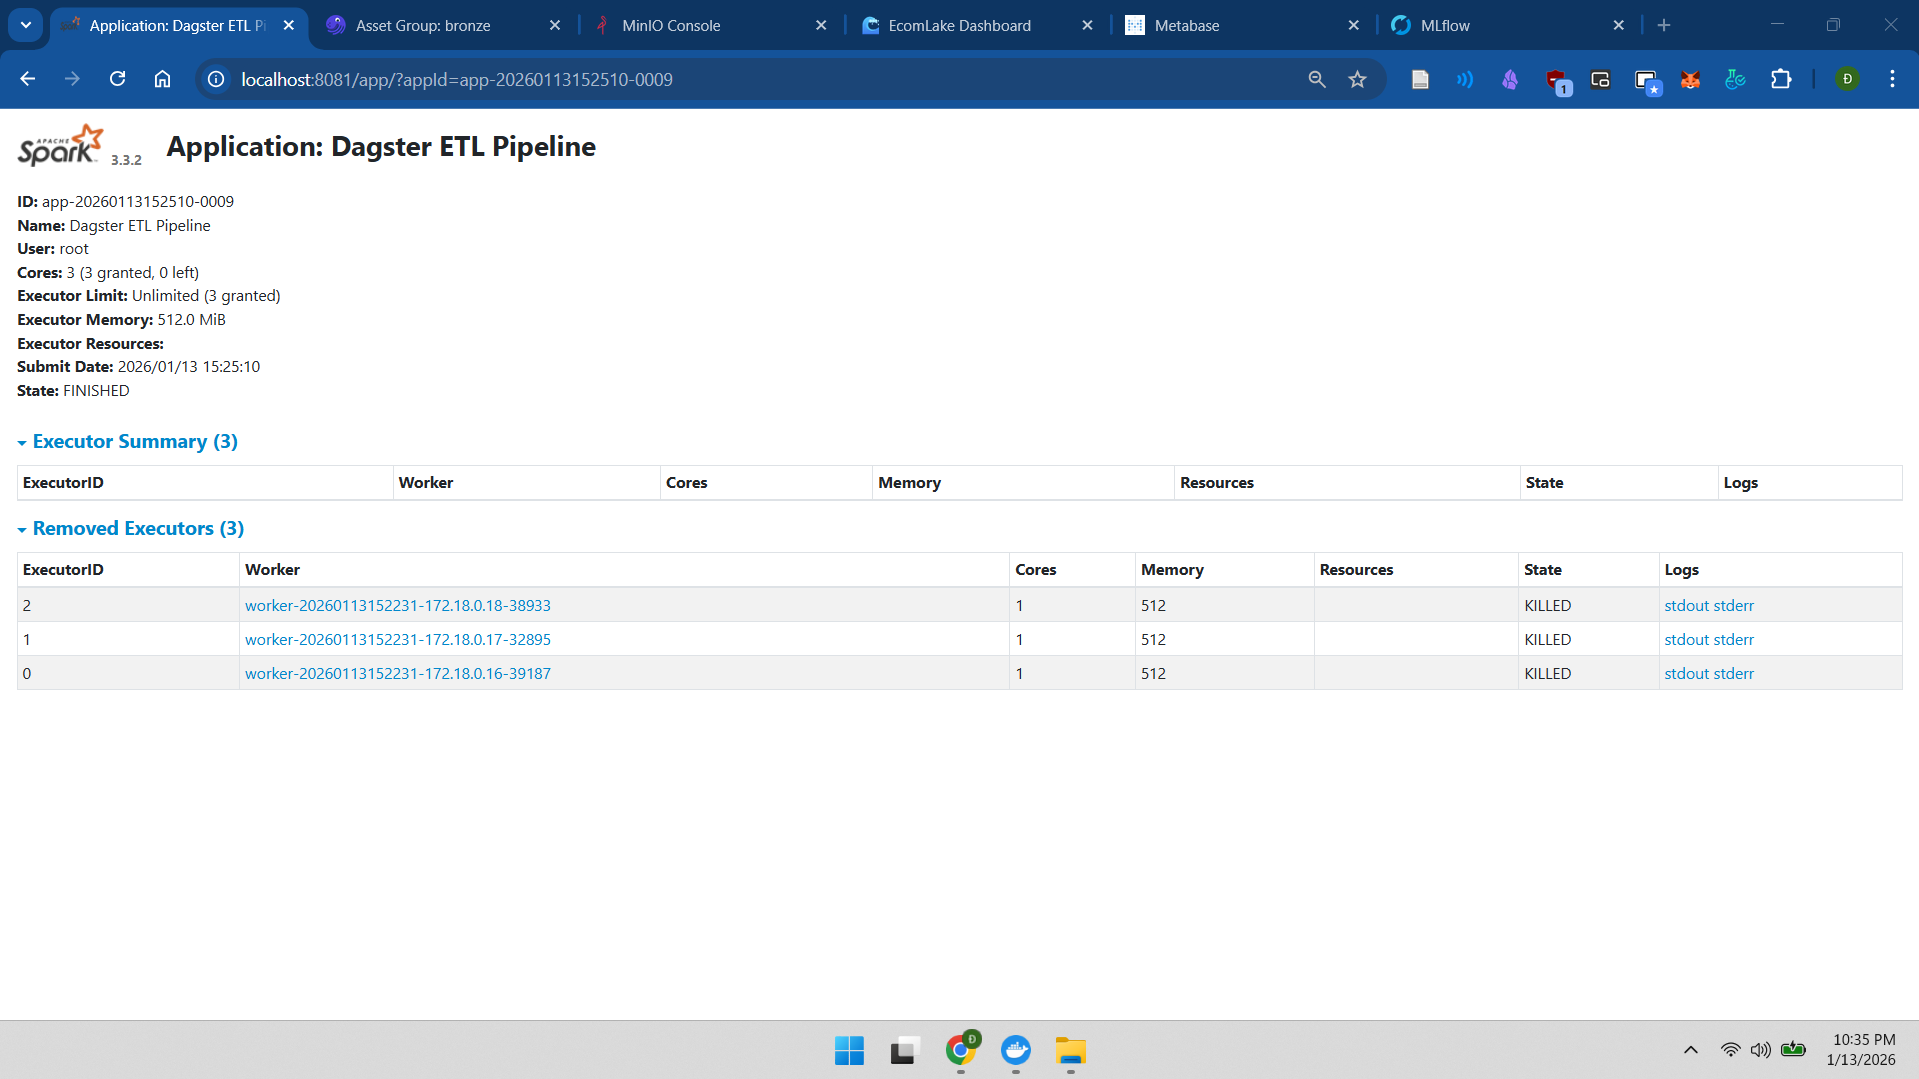
Task: Open stderr log for executor 1
Action: point(1734,639)
